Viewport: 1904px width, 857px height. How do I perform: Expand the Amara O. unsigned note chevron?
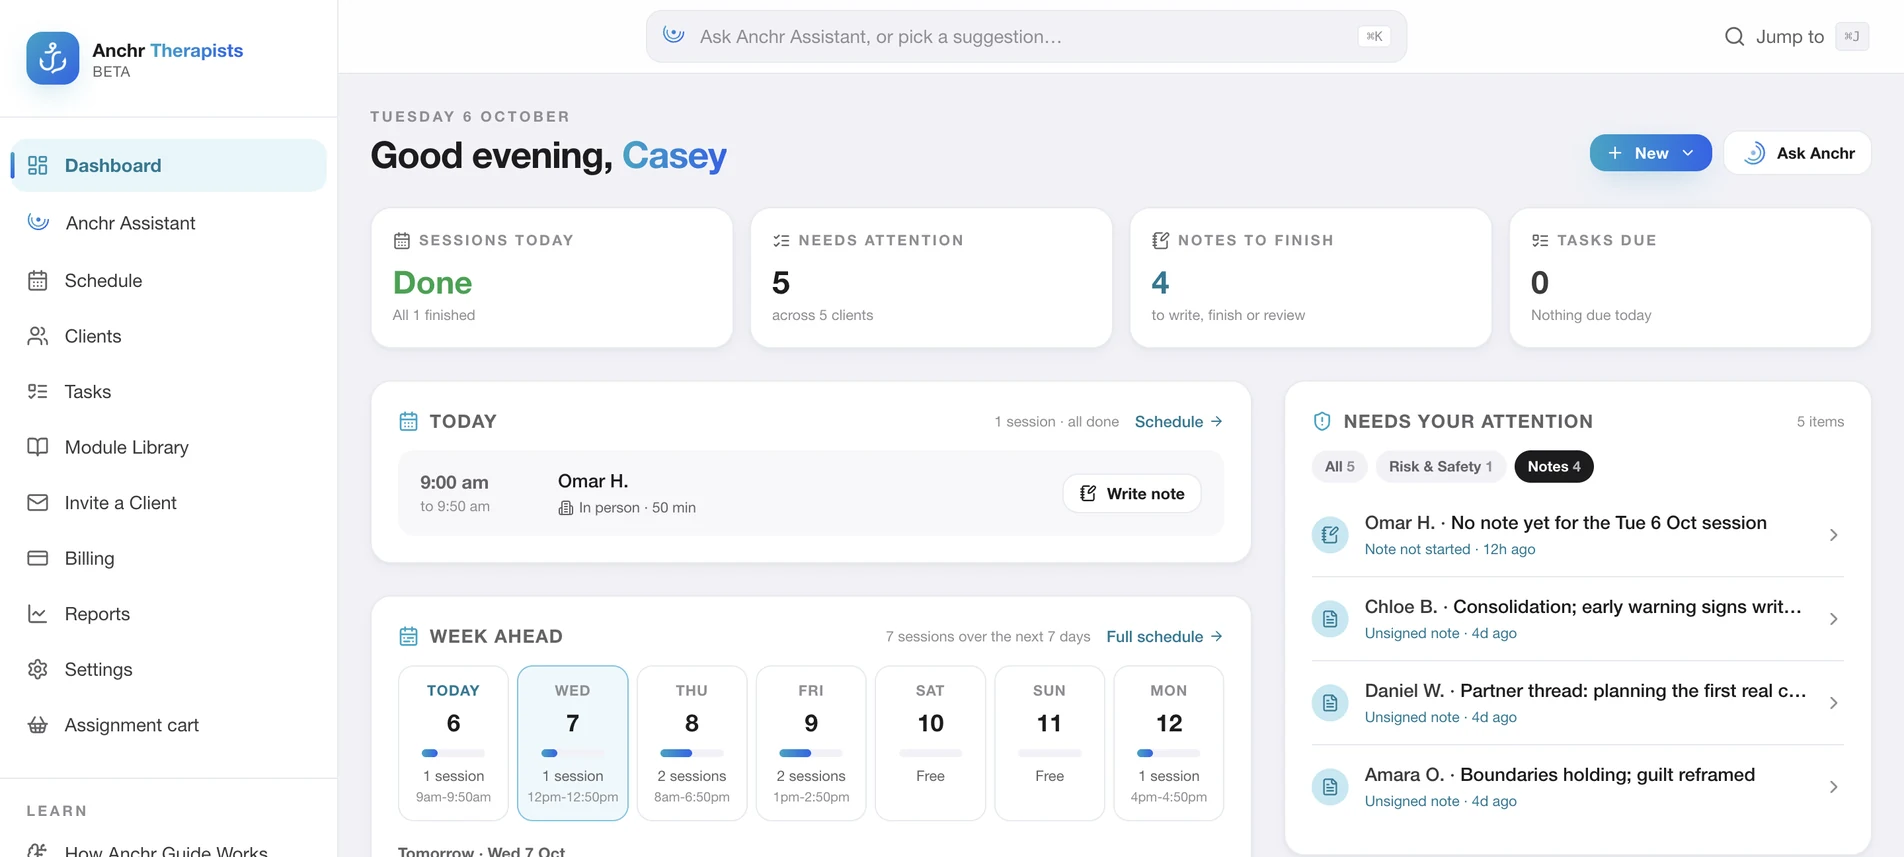1833,787
